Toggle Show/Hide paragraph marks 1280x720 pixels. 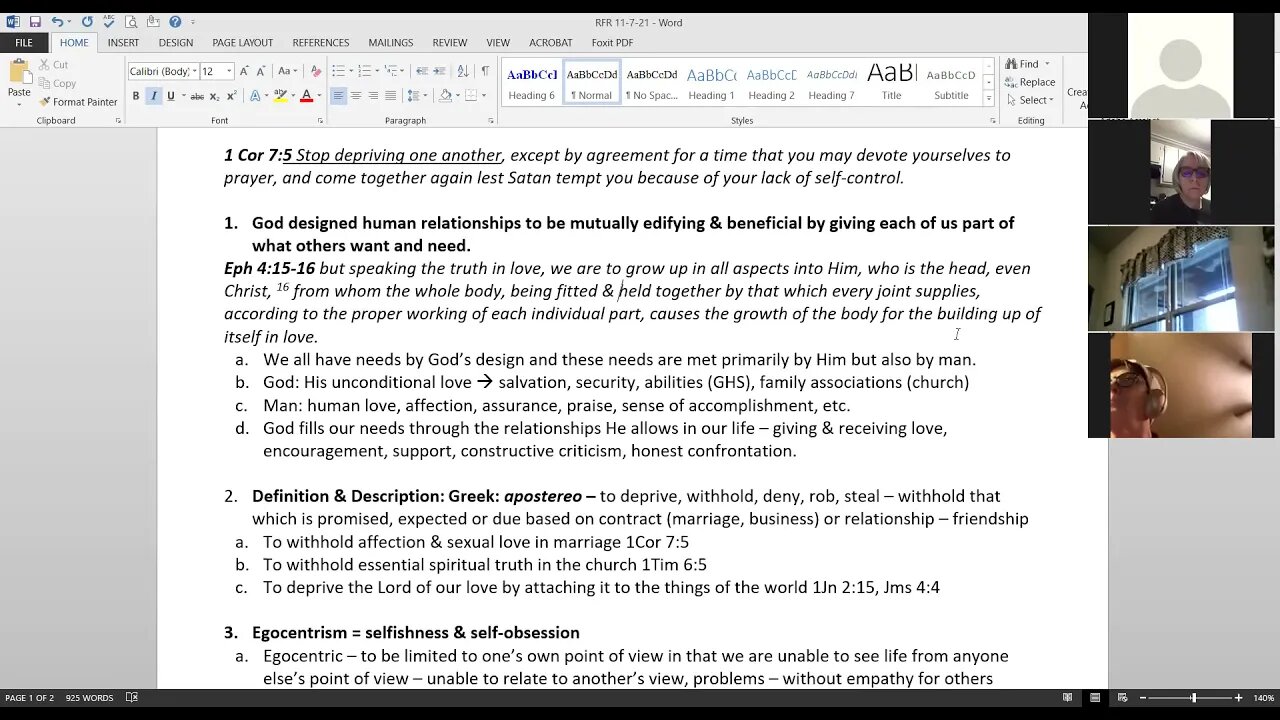click(x=485, y=71)
